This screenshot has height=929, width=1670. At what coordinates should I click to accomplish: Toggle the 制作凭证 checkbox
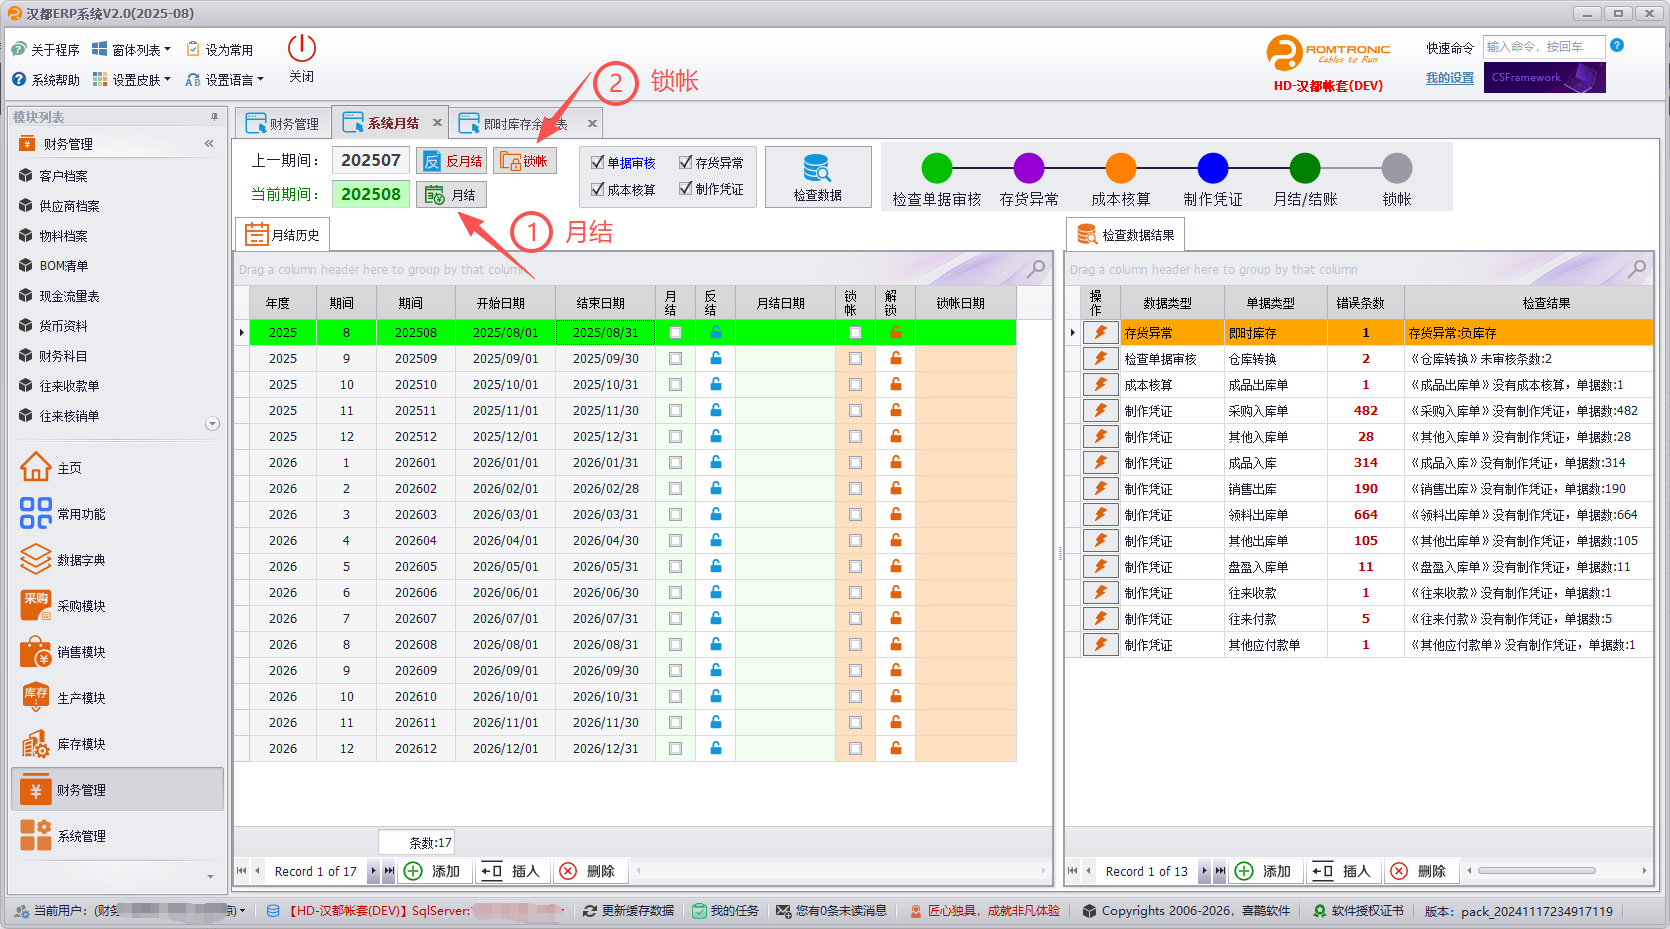pos(685,188)
